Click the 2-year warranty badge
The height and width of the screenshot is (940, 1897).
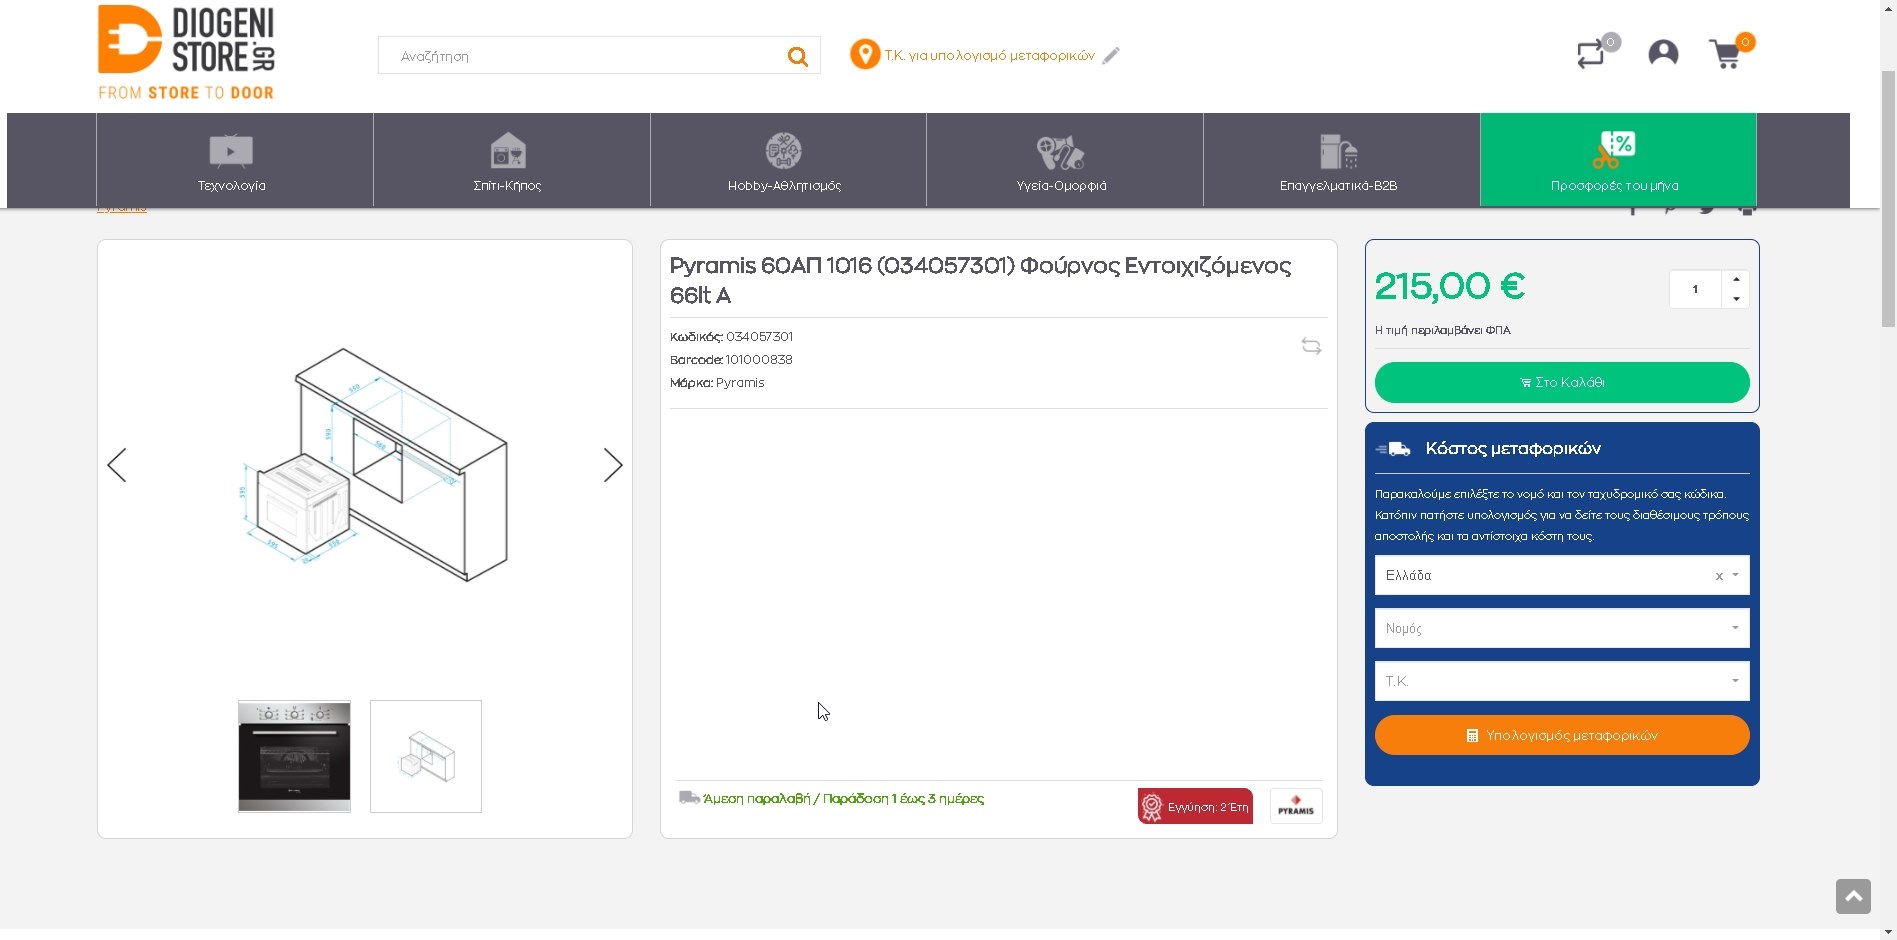coord(1195,806)
